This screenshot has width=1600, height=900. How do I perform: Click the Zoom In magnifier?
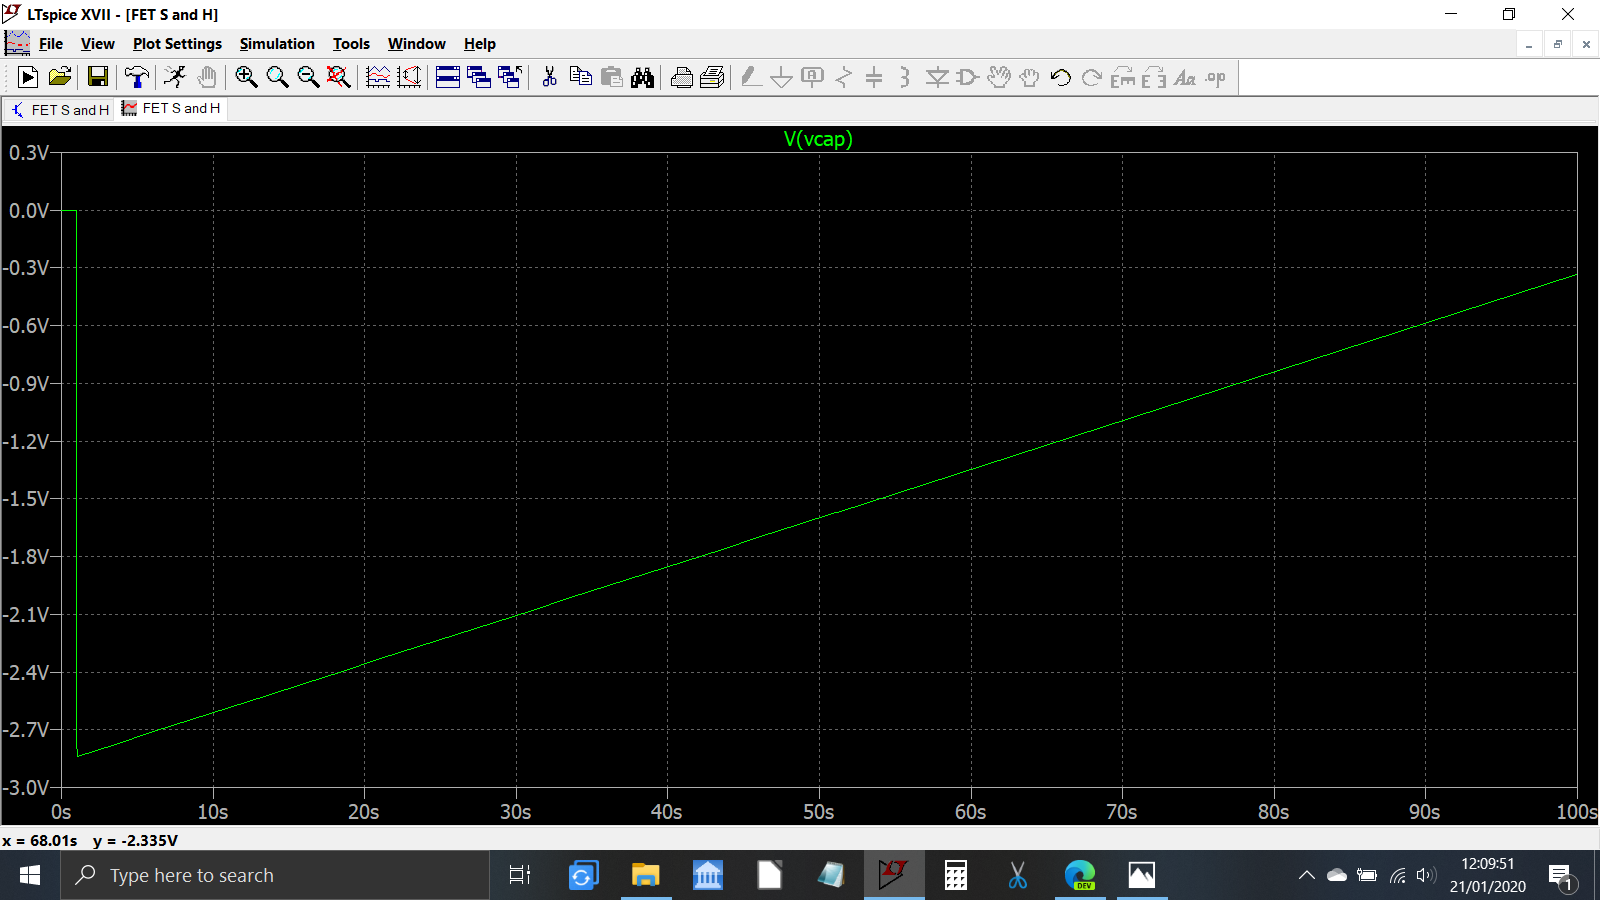[x=246, y=77]
